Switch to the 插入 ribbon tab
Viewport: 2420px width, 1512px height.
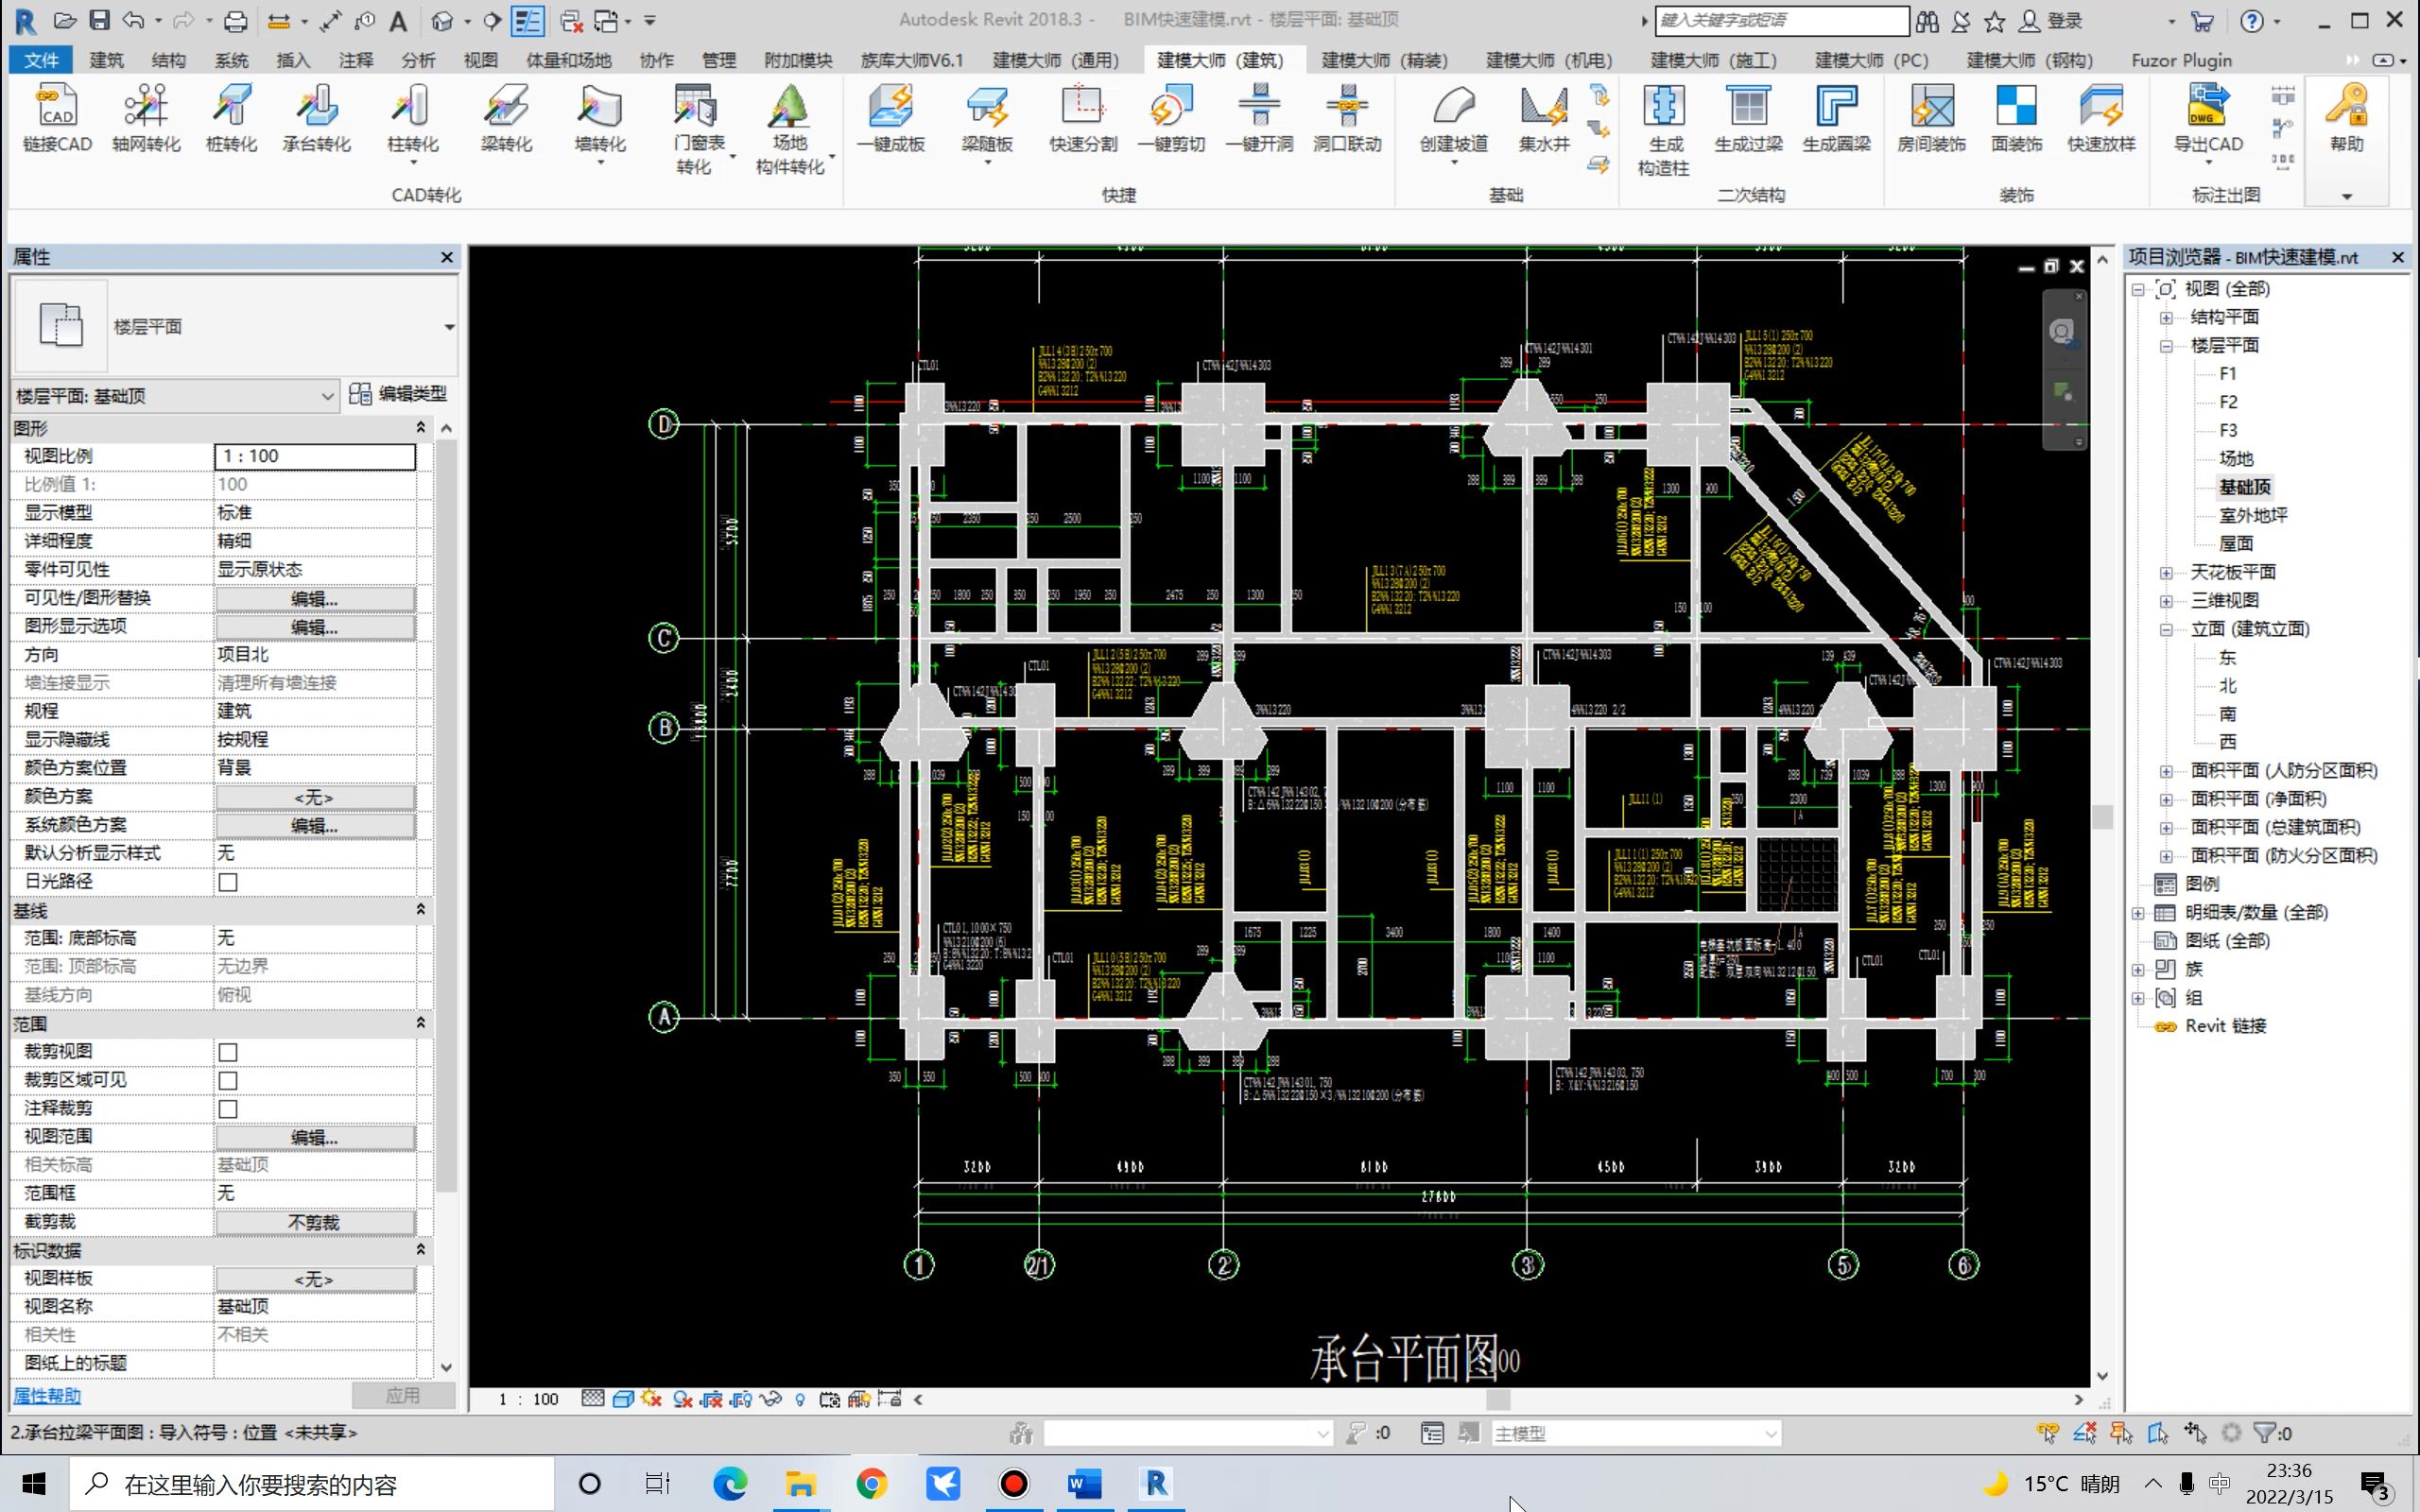click(291, 60)
